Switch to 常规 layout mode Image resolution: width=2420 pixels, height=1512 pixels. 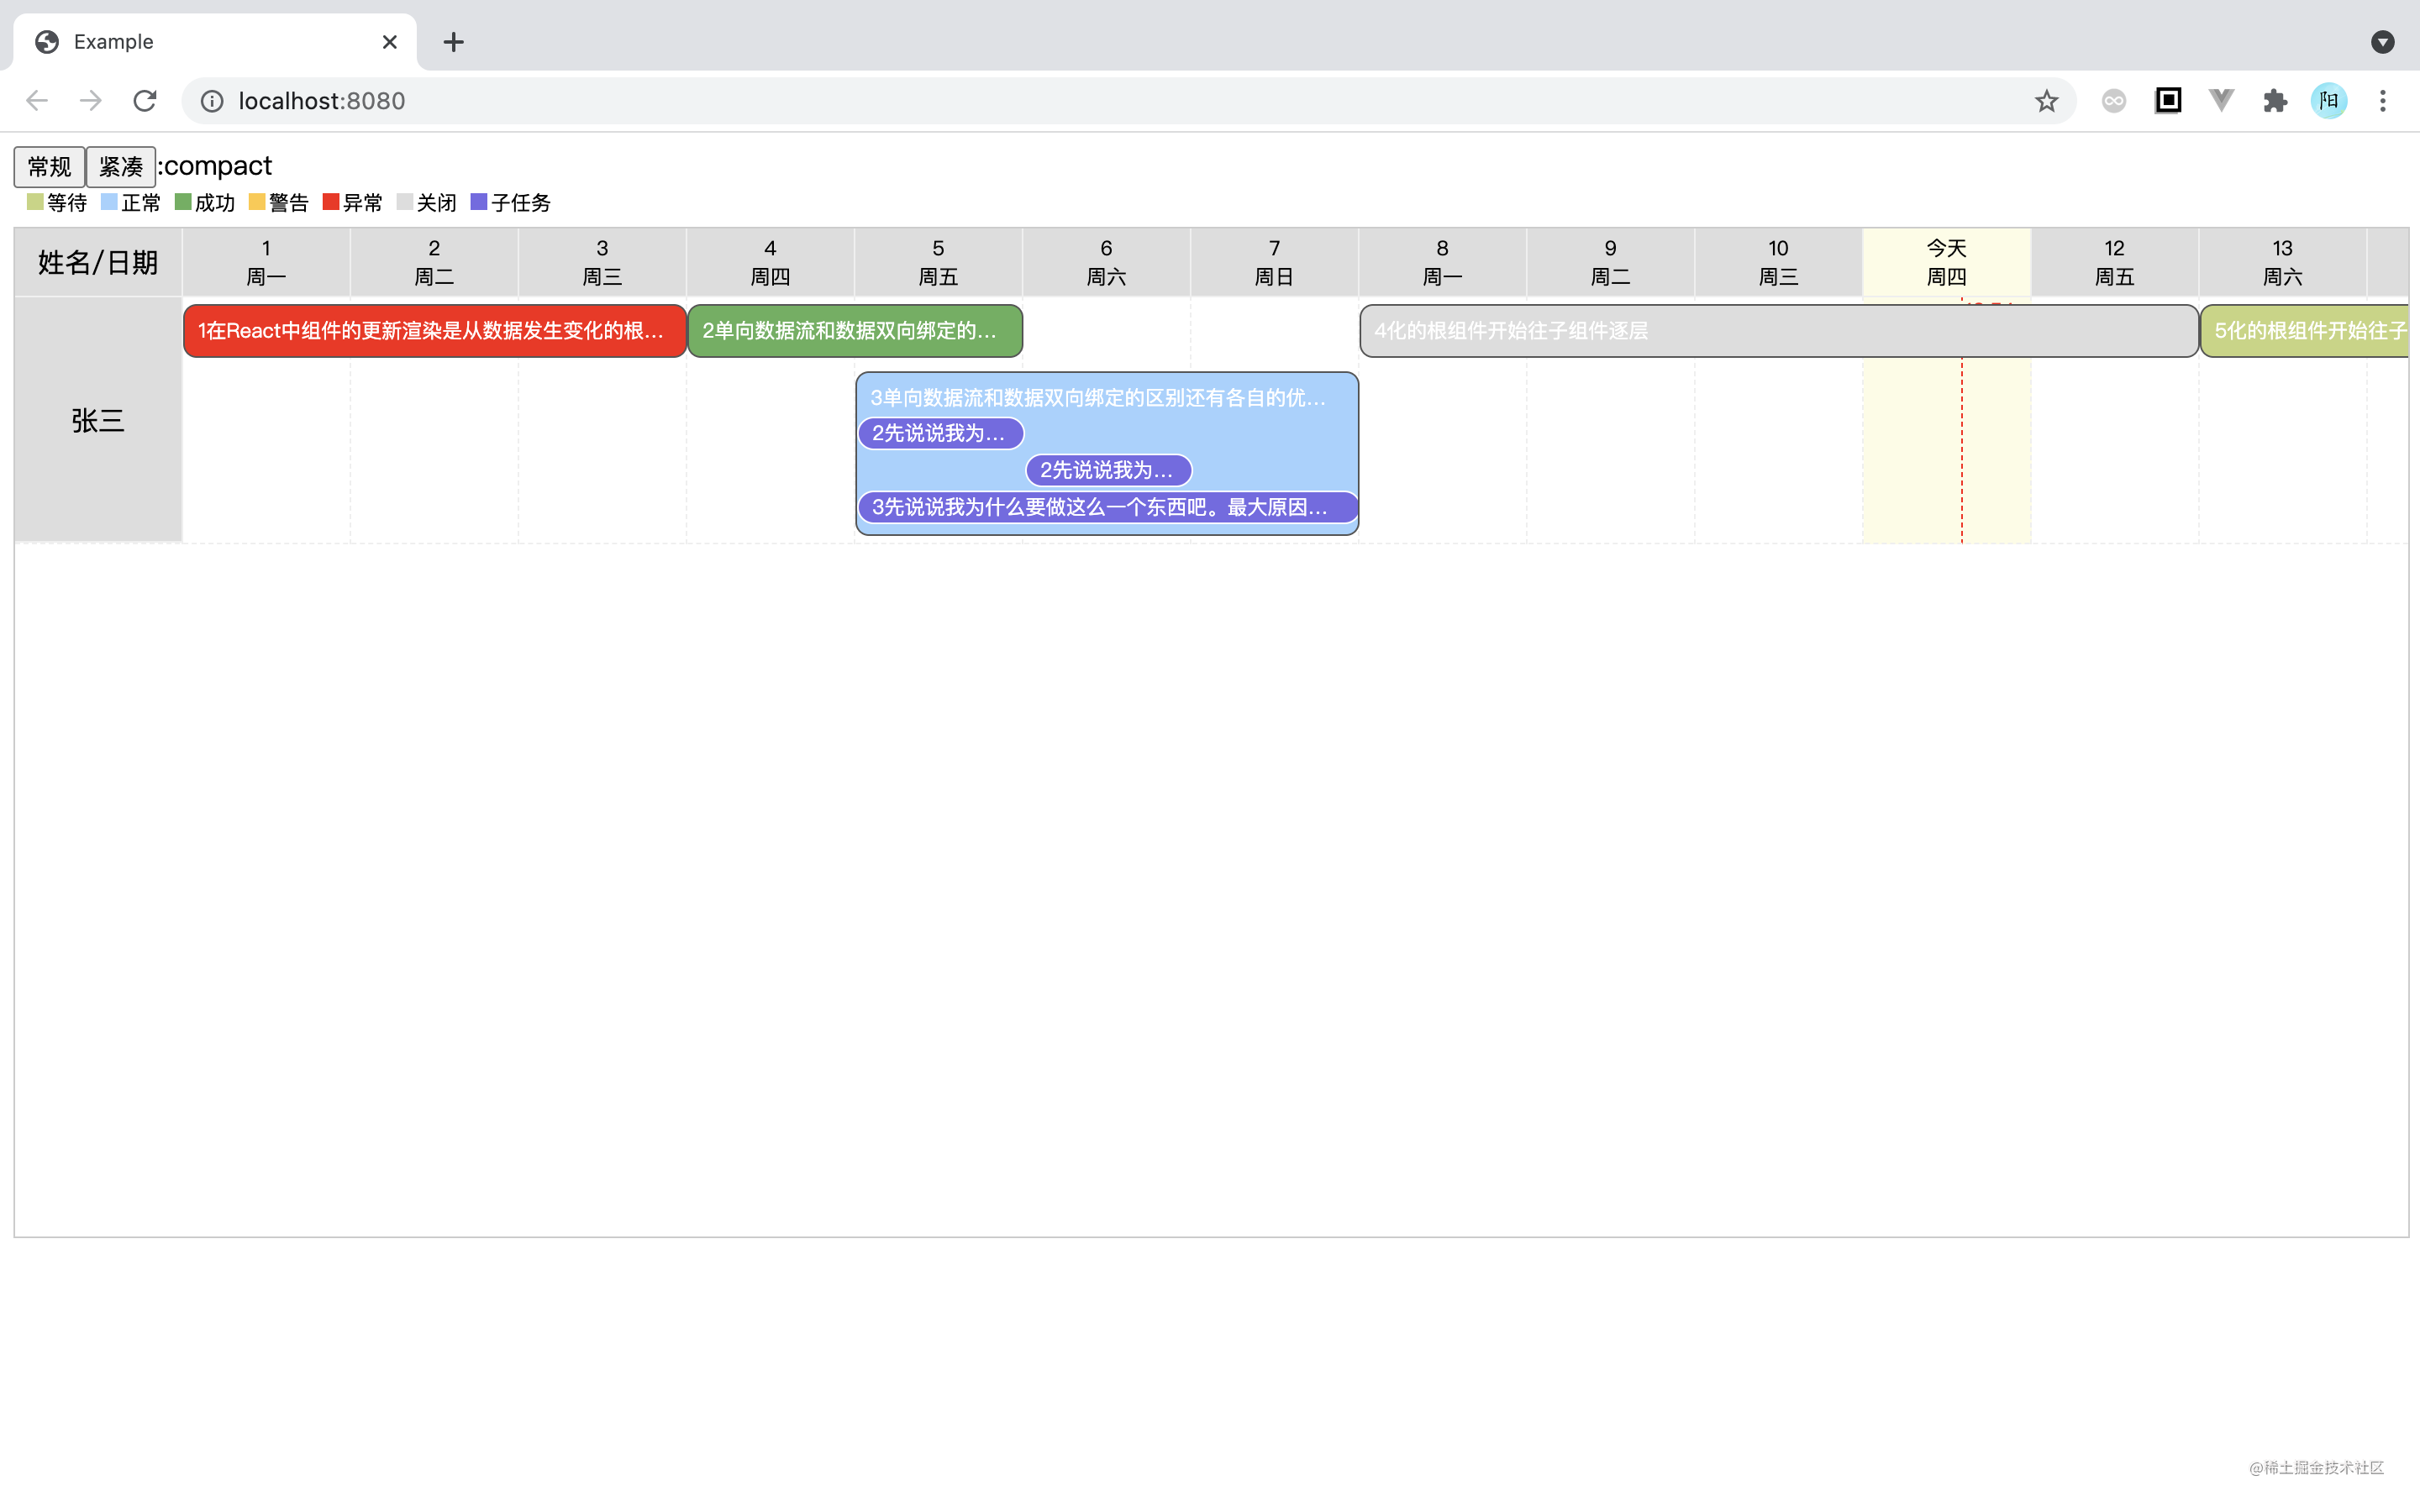pyautogui.click(x=49, y=166)
